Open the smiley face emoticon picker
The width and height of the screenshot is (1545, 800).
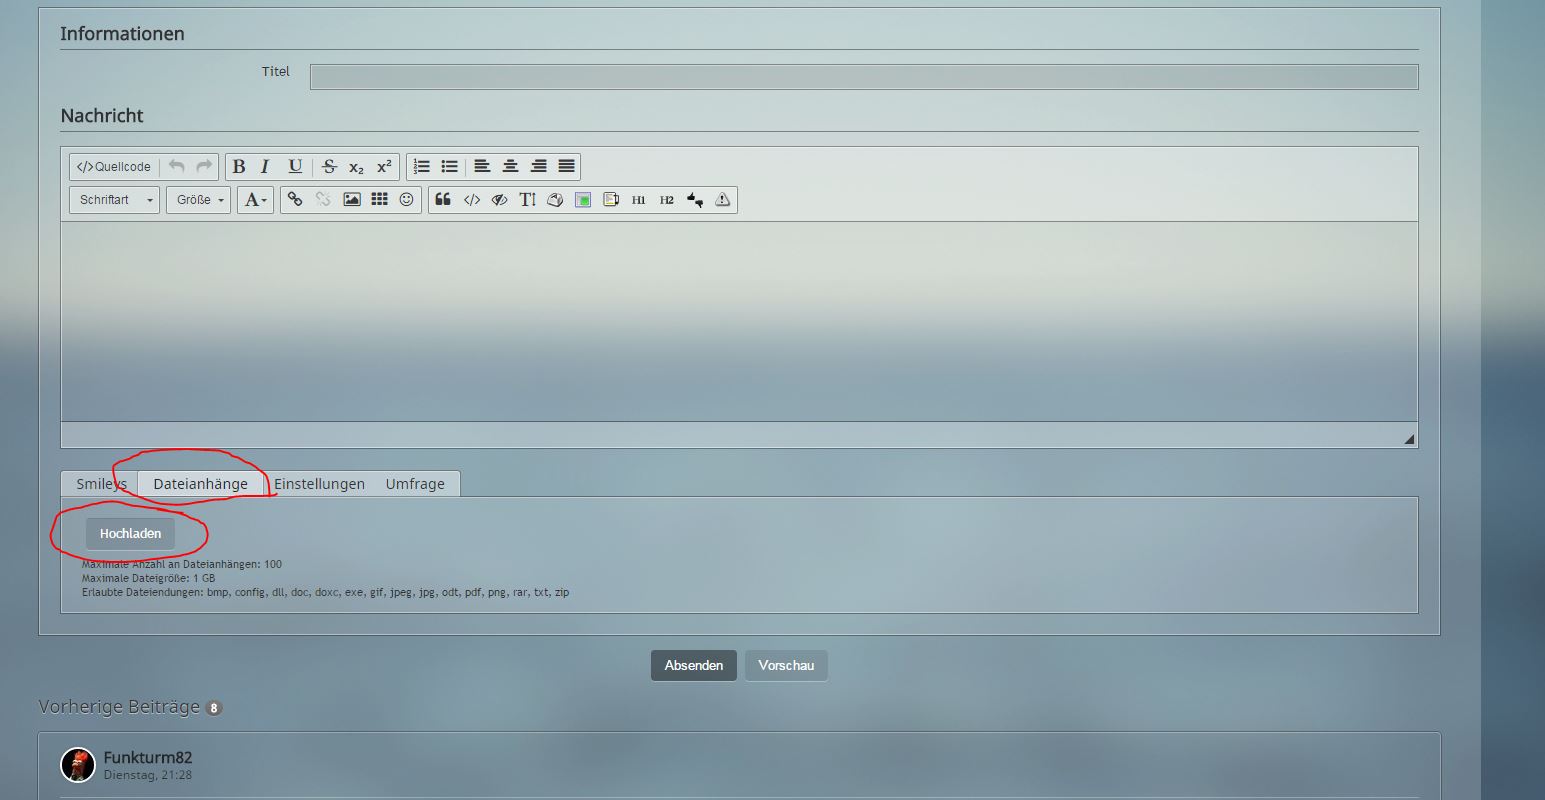pos(406,200)
